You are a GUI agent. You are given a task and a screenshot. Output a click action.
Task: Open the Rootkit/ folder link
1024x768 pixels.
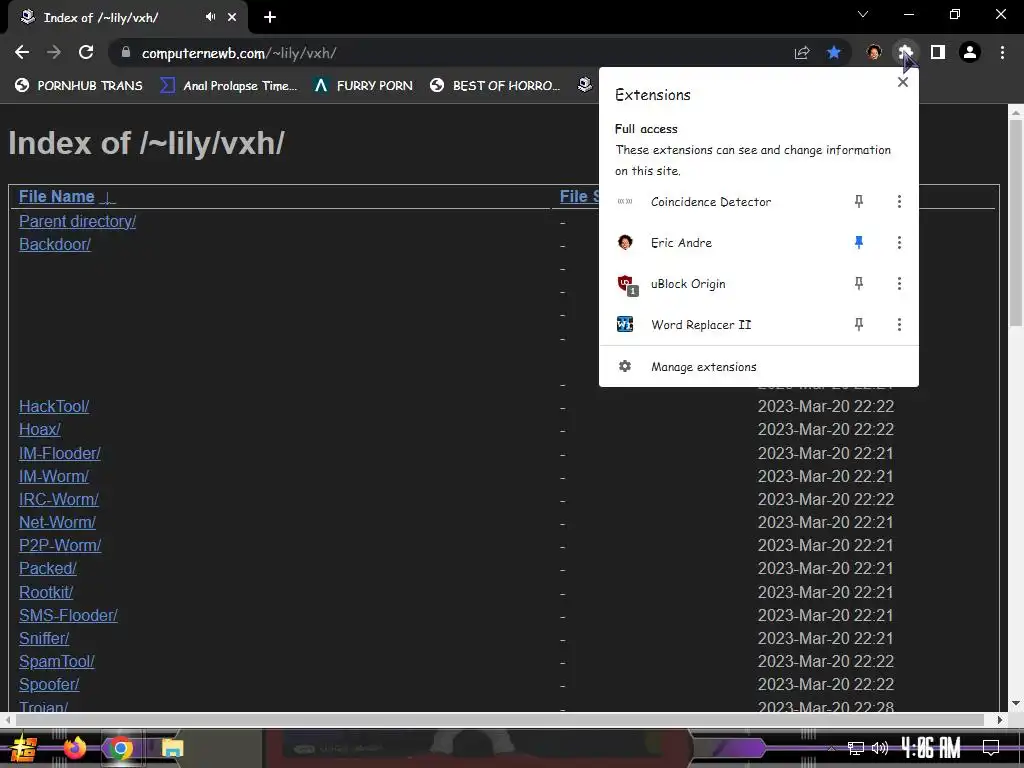tap(46, 592)
